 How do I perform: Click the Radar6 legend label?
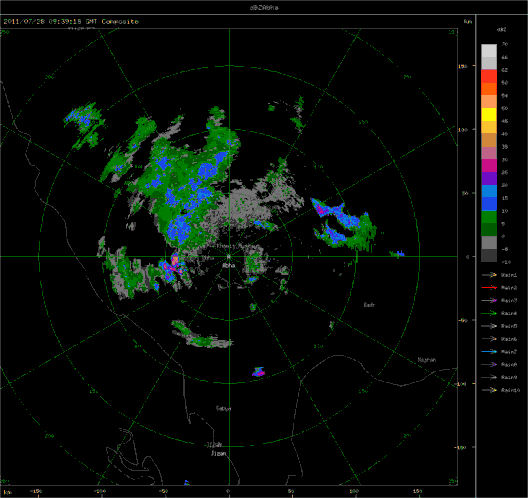(509, 339)
